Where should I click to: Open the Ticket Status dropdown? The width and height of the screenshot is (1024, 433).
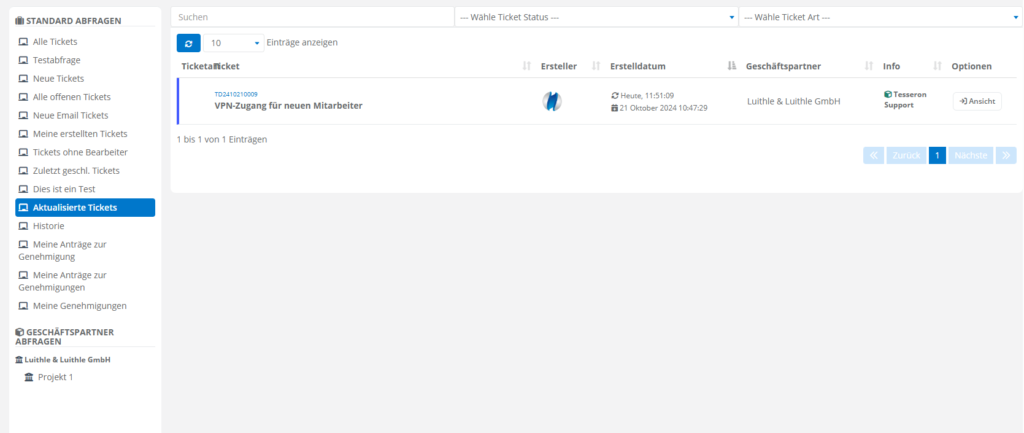(595, 17)
